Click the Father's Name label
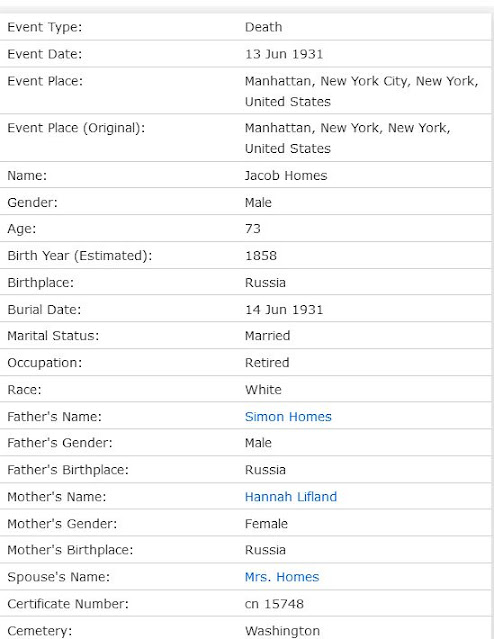 tap(55, 416)
